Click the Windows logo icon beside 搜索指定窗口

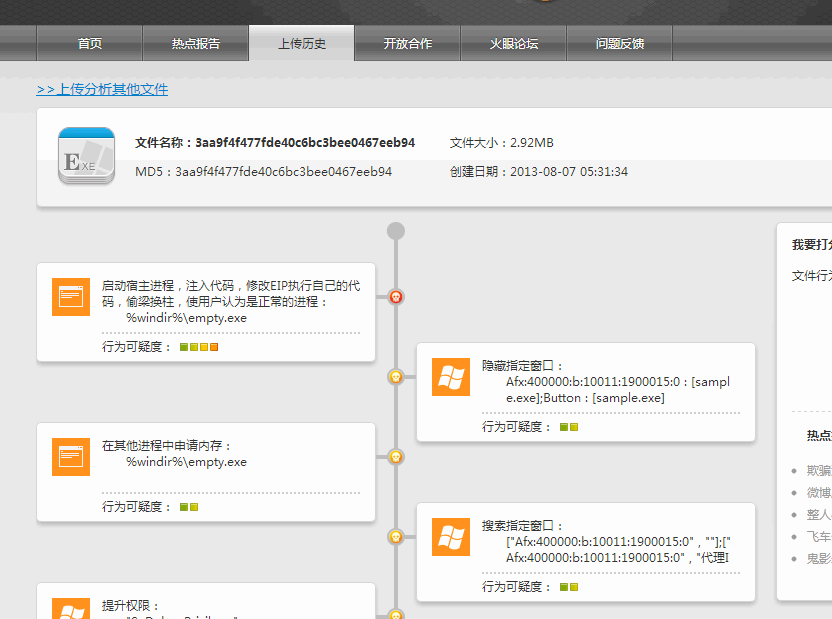click(451, 537)
